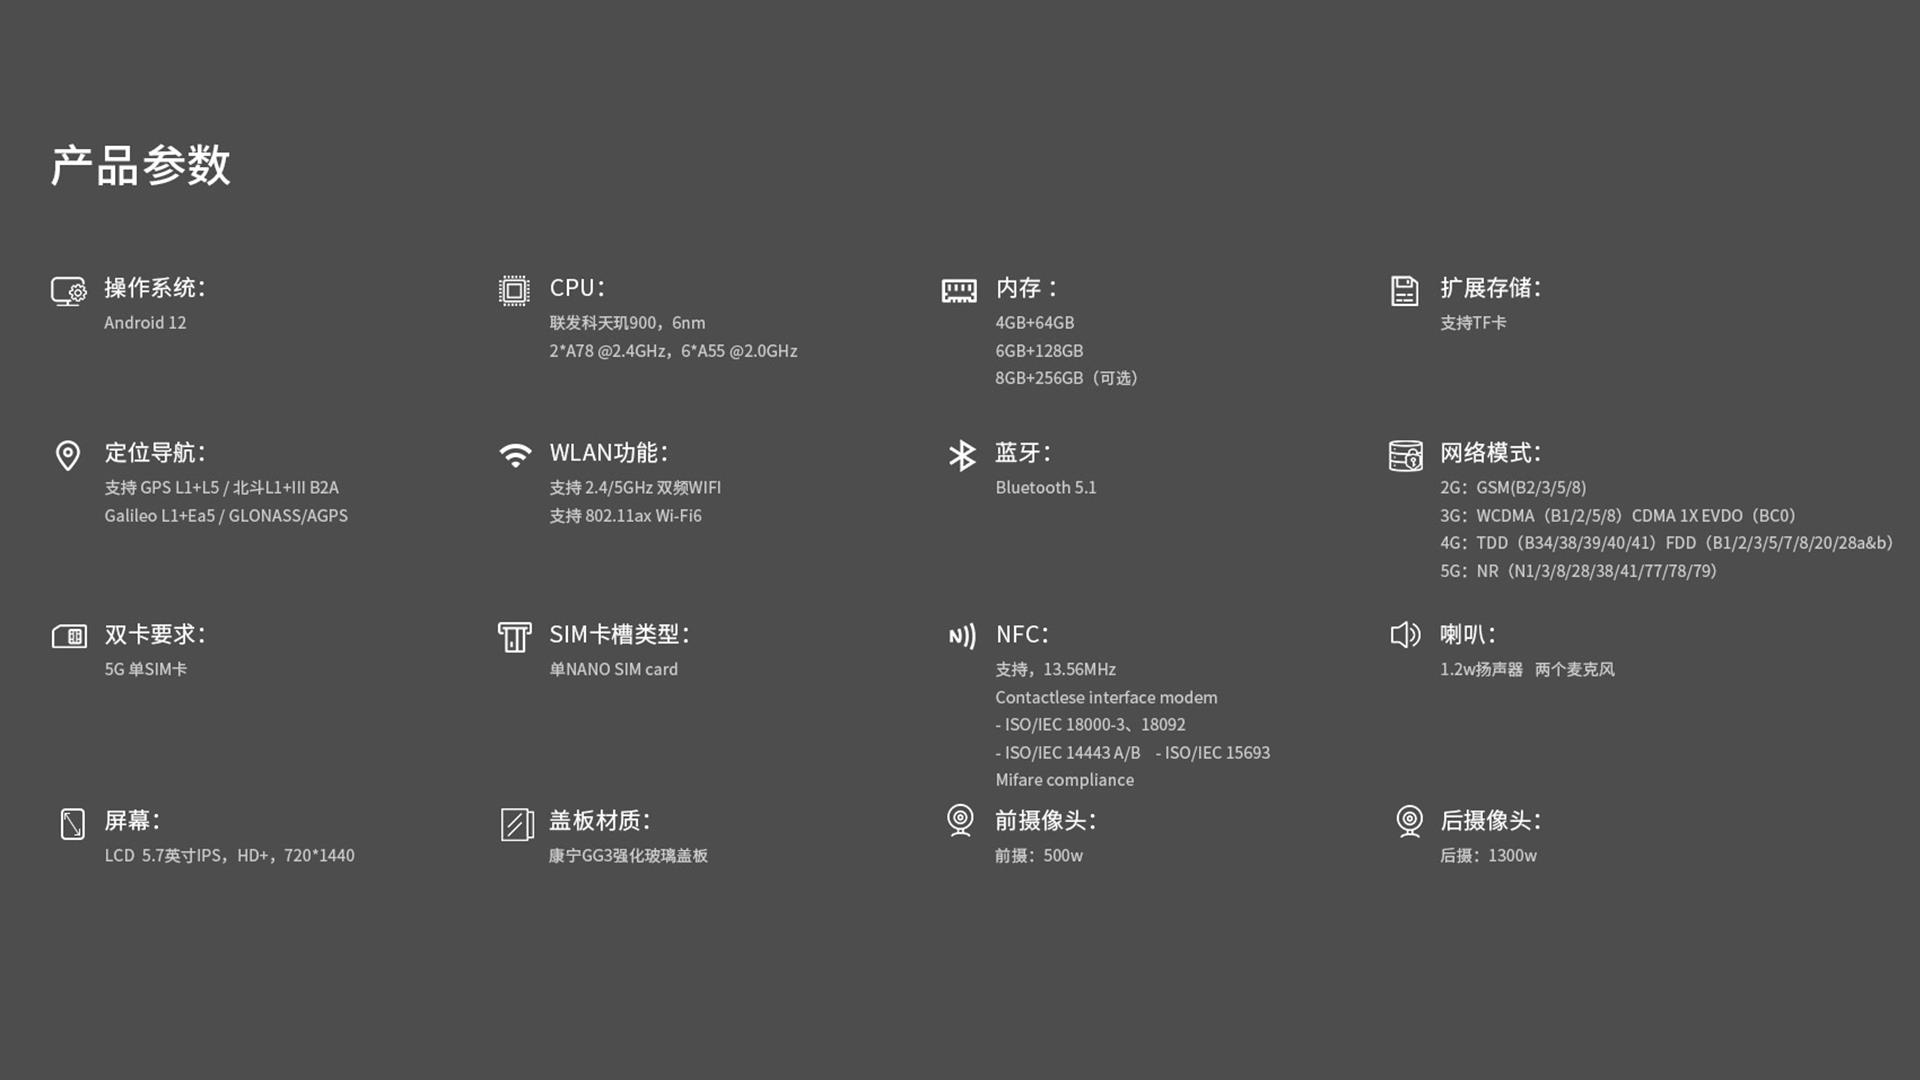This screenshot has height=1080, width=1920.
Task: Click the 产品参数 page heading
Action: (x=141, y=165)
